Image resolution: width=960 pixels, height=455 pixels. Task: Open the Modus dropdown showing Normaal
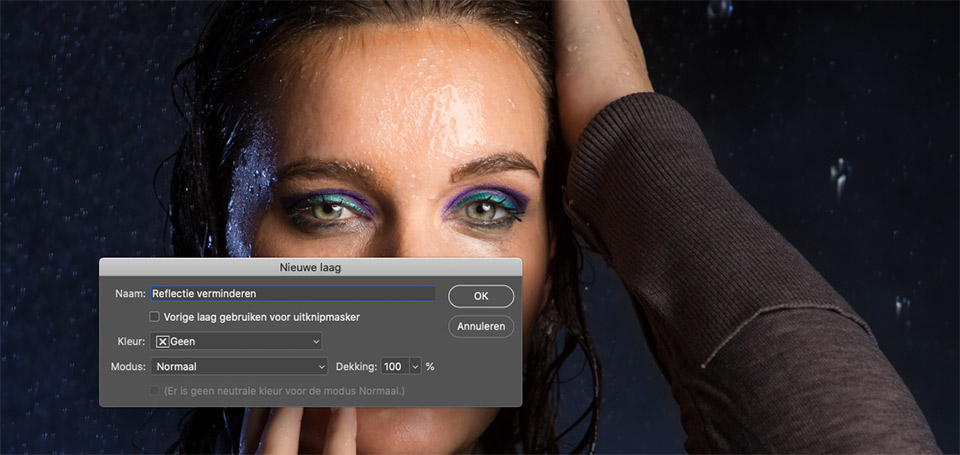click(x=239, y=367)
